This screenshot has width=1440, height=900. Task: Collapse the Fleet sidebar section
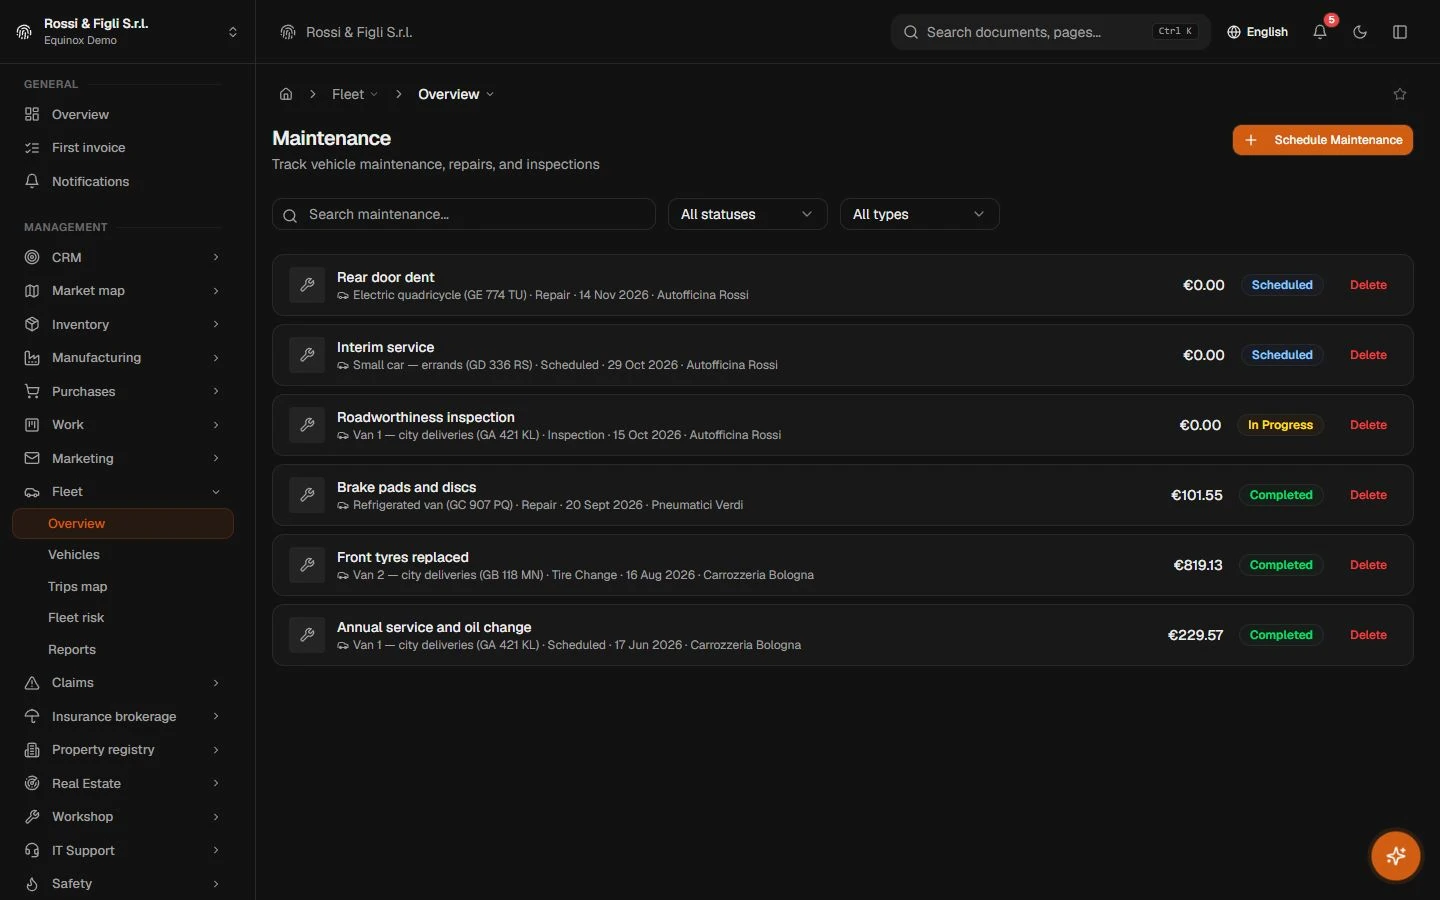pos(122,492)
